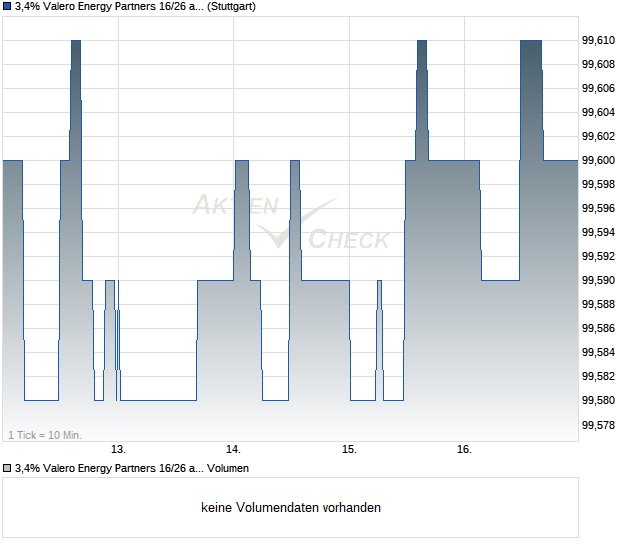Screen dimensions: 620x546
Task: Click the 99,604 price axis label
Action: coord(598,112)
